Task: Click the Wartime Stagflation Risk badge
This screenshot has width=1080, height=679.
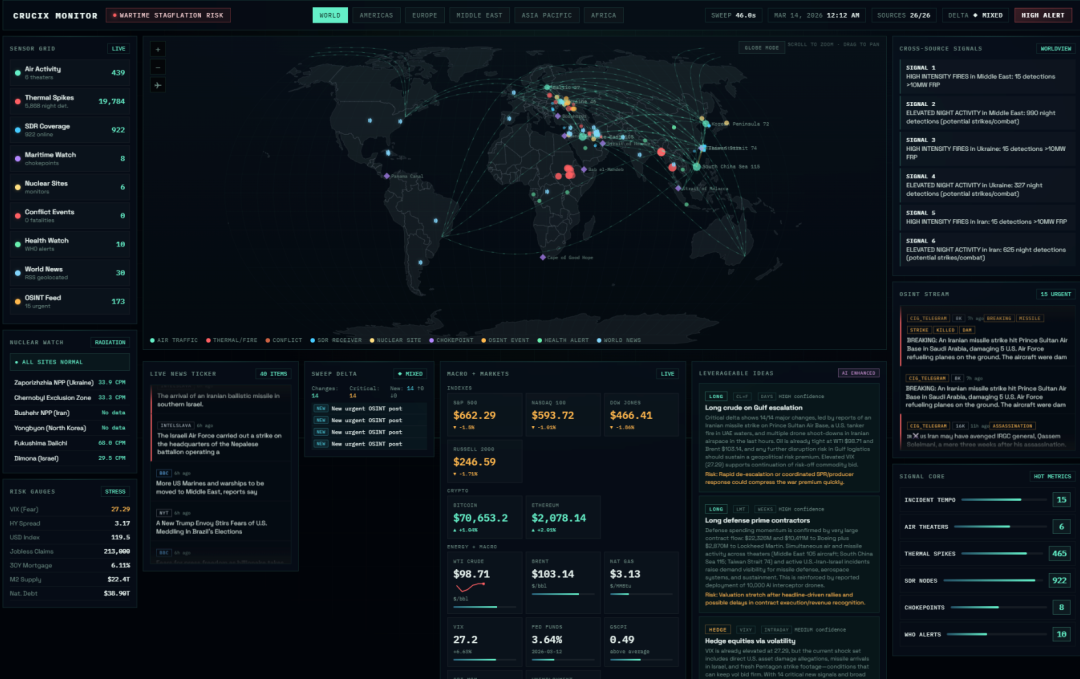Action: pyautogui.click(x=168, y=15)
